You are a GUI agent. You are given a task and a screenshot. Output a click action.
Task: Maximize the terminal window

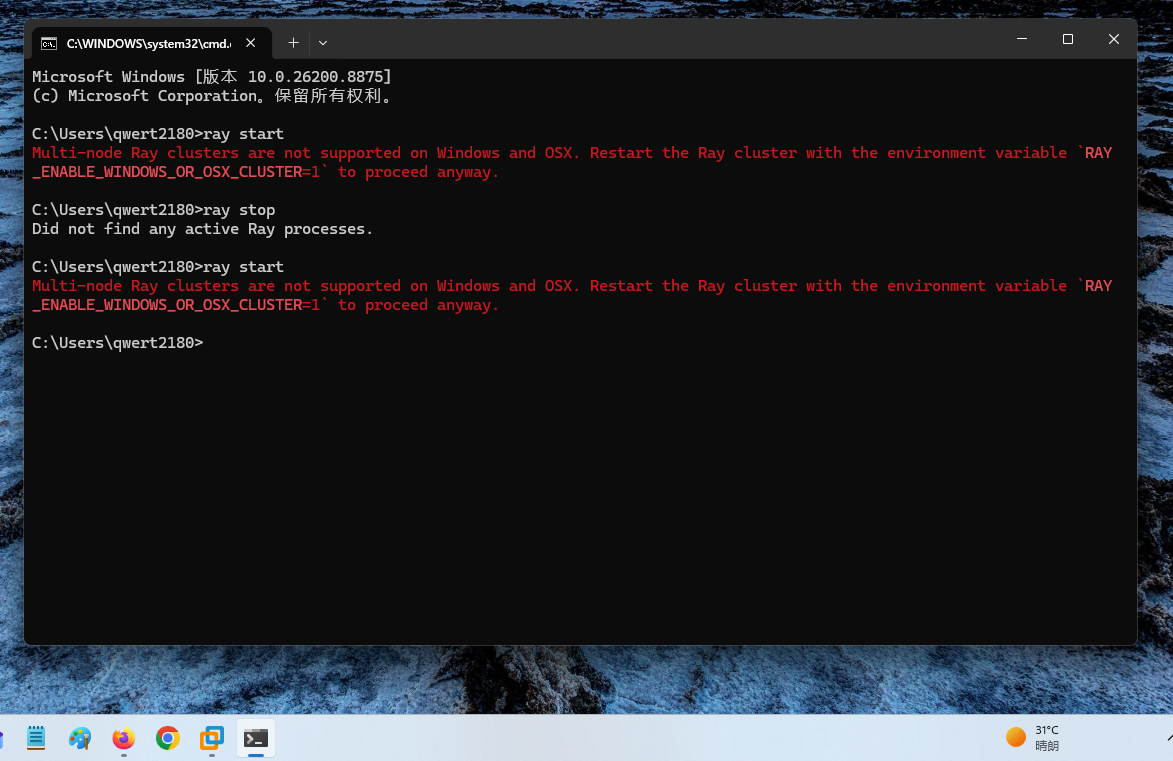coord(1068,39)
